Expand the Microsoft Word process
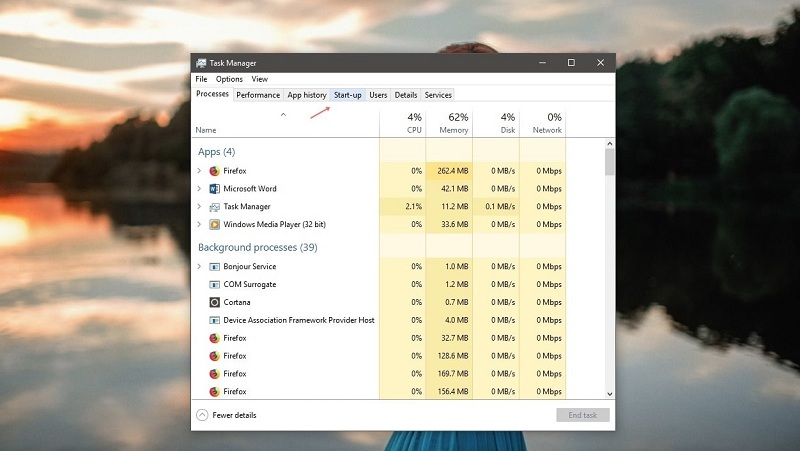The height and width of the screenshot is (451, 800). point(199,189)
